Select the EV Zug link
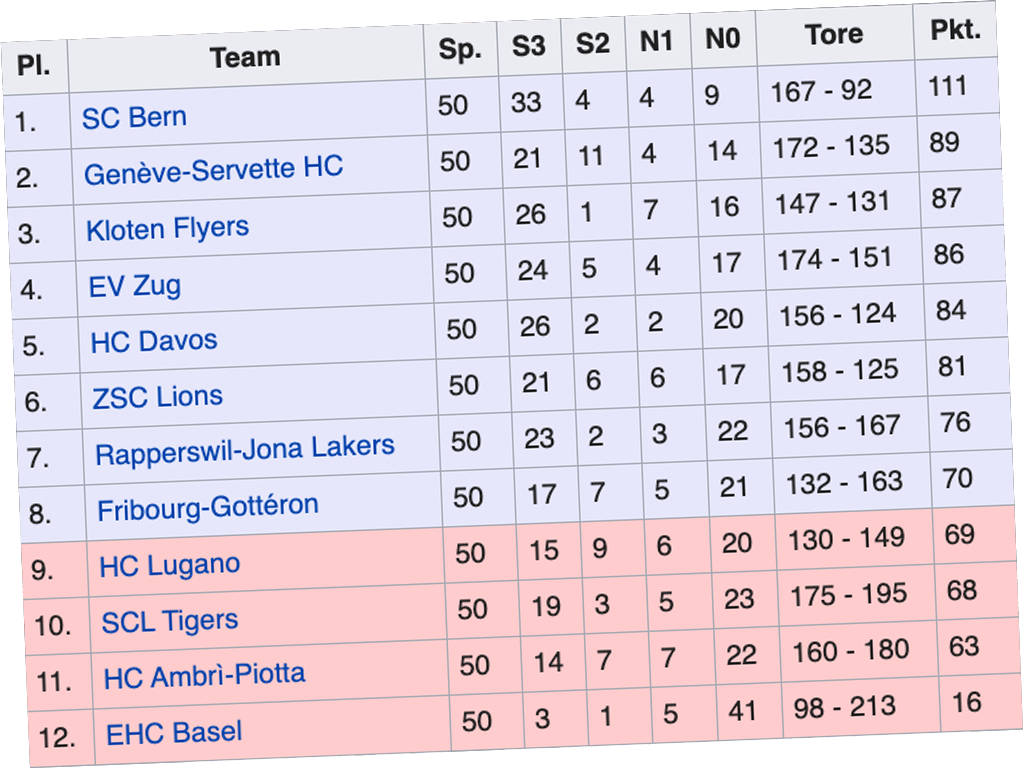Screen dimensions: 1024x768 [135, 286]
